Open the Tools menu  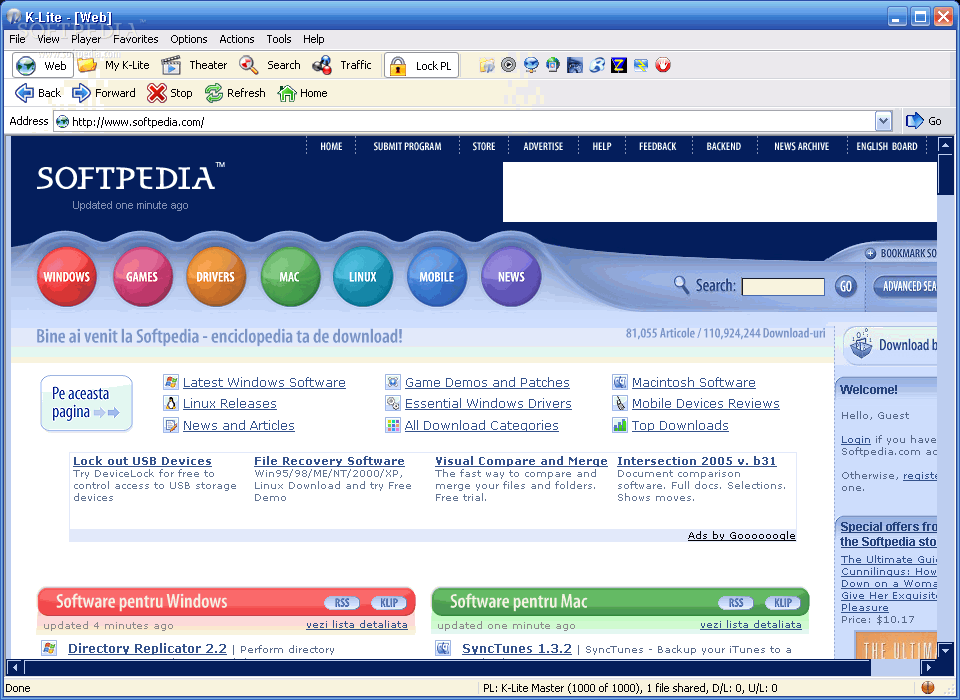coord(279,39)
